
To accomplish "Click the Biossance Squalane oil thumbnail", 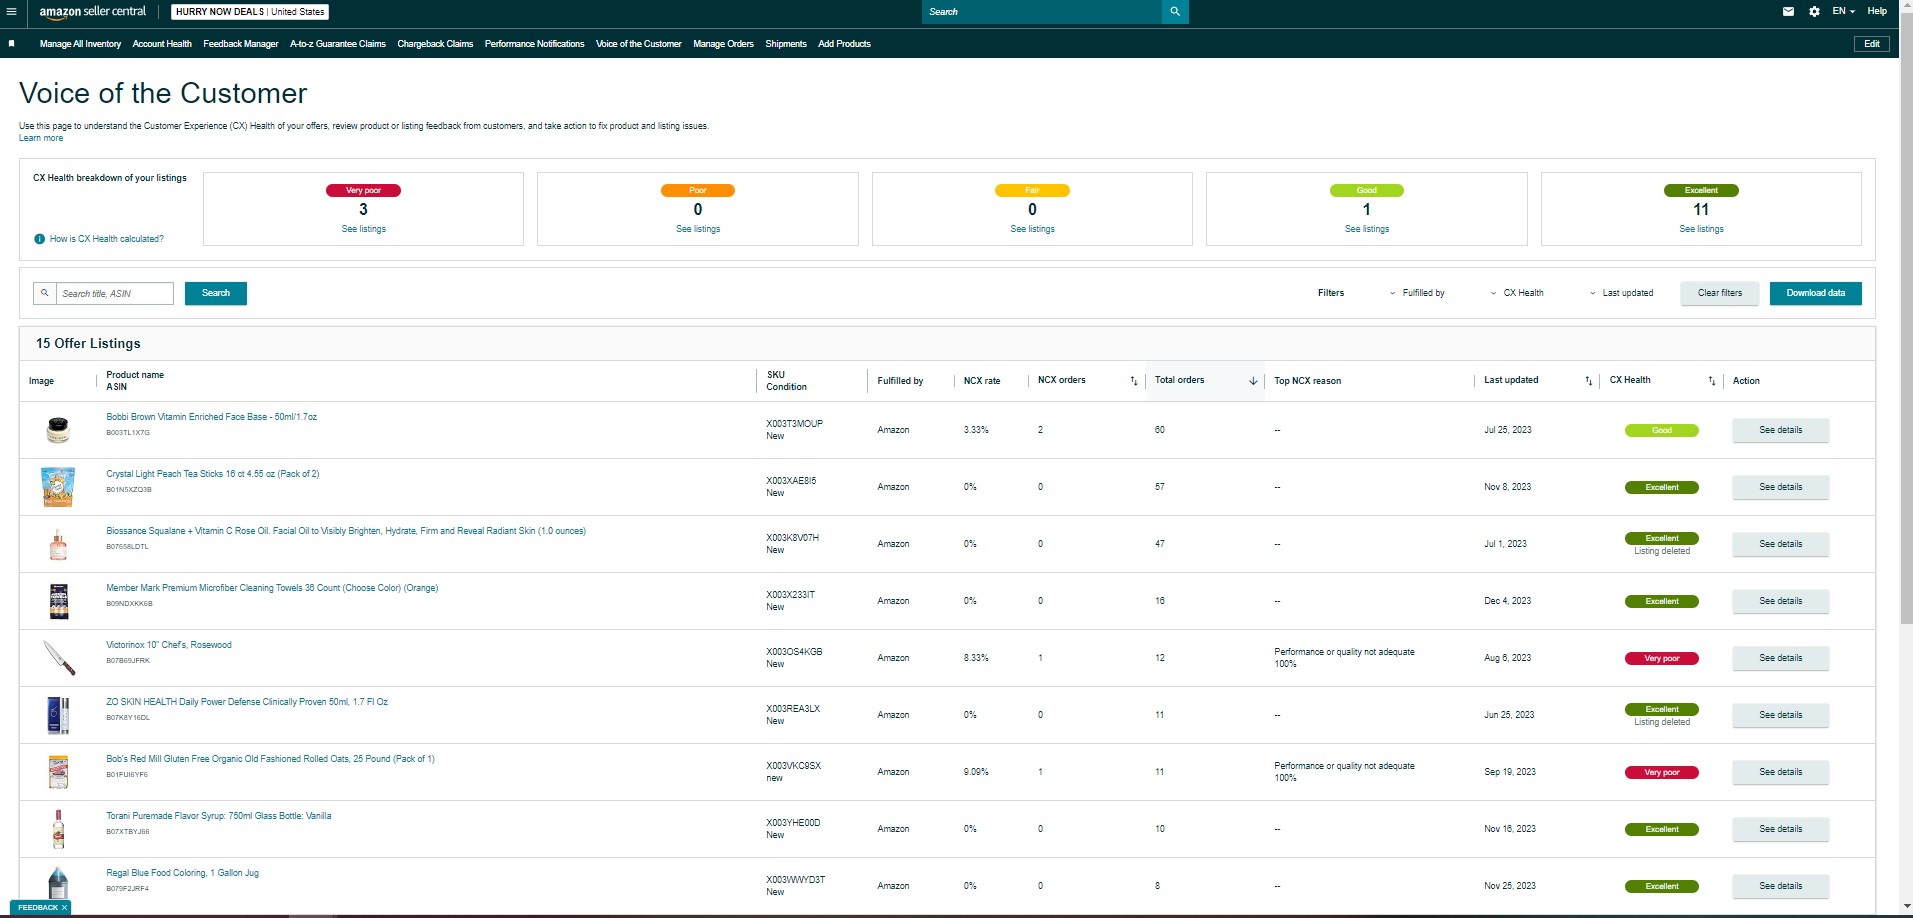I will click(58, 544).
